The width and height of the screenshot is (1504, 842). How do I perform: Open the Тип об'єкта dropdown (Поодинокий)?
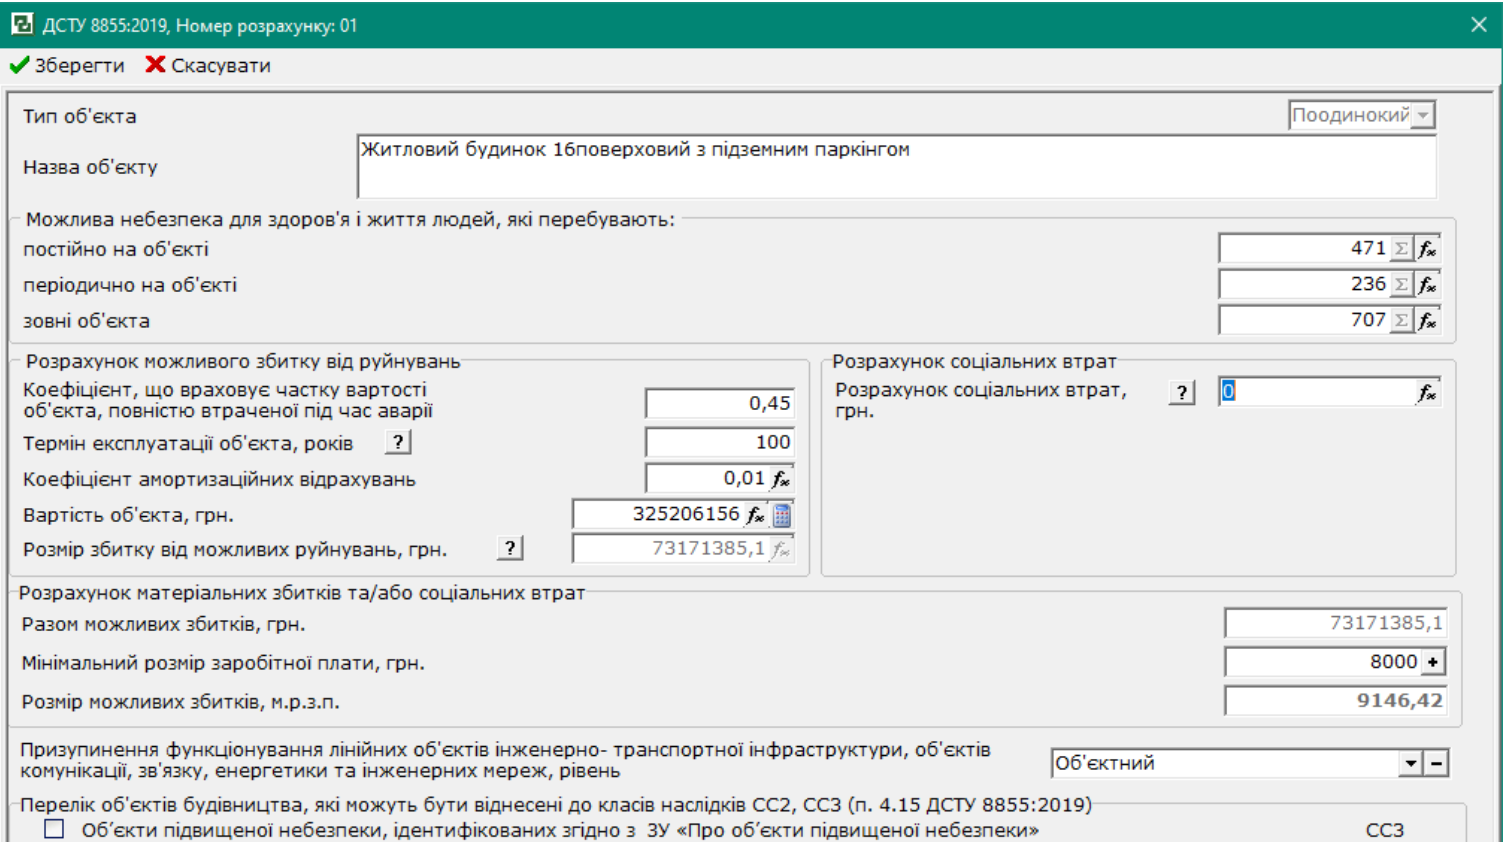(x=1422, y=116)
